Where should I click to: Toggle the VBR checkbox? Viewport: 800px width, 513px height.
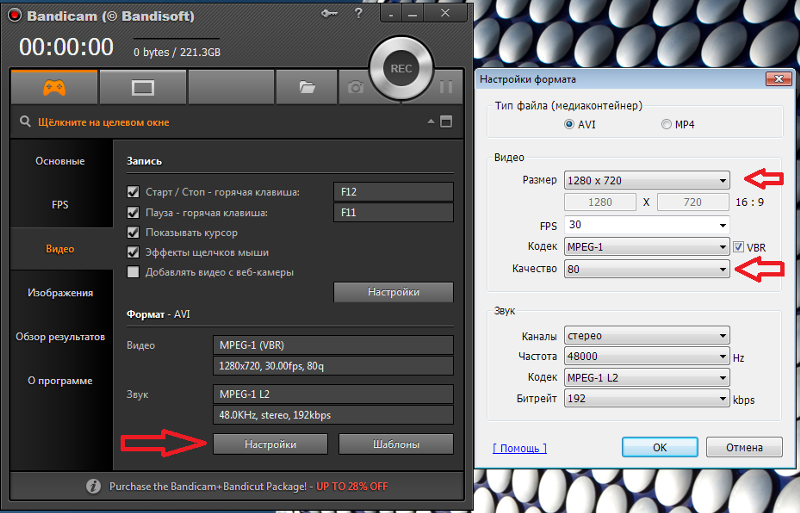738,247
